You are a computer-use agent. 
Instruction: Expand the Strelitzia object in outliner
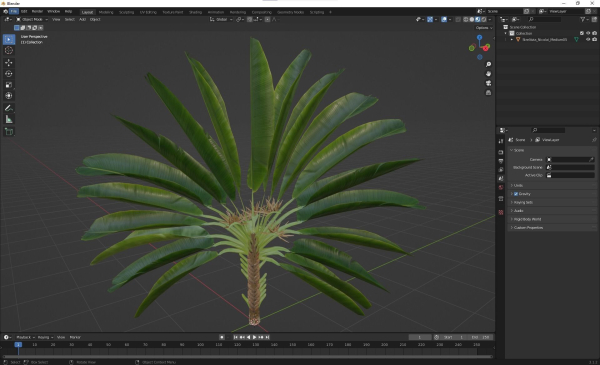click(x=512, y=39)
